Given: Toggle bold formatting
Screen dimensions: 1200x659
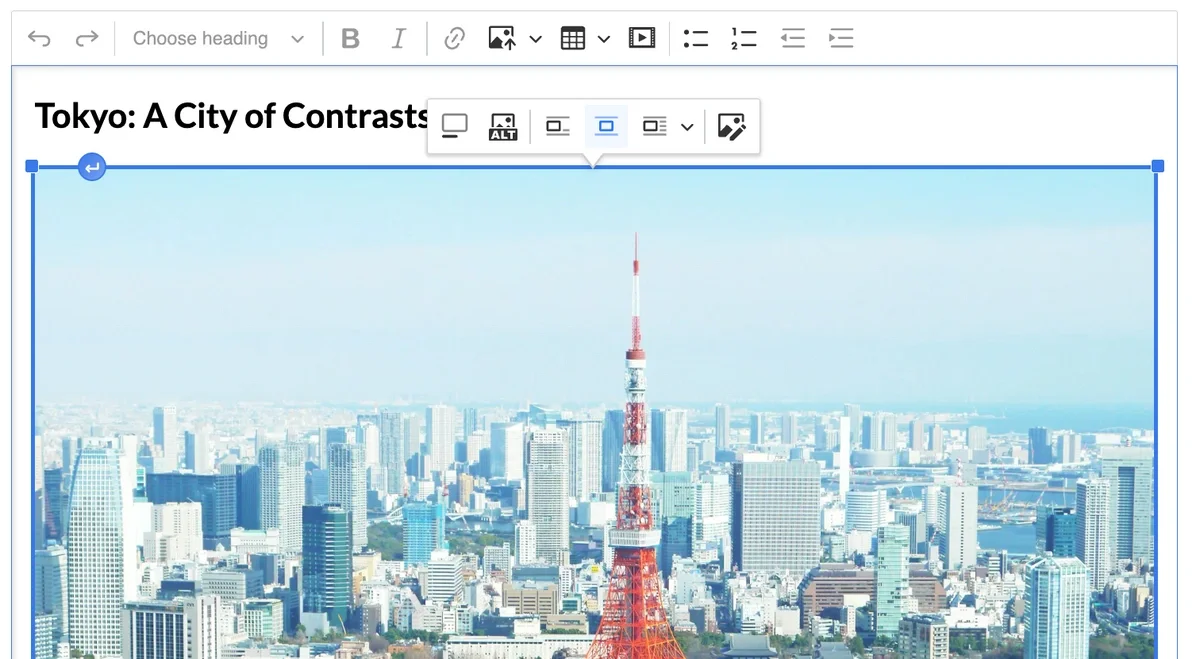Looking at the screenshot, I should pyautogui.click(x=350, y=39).
